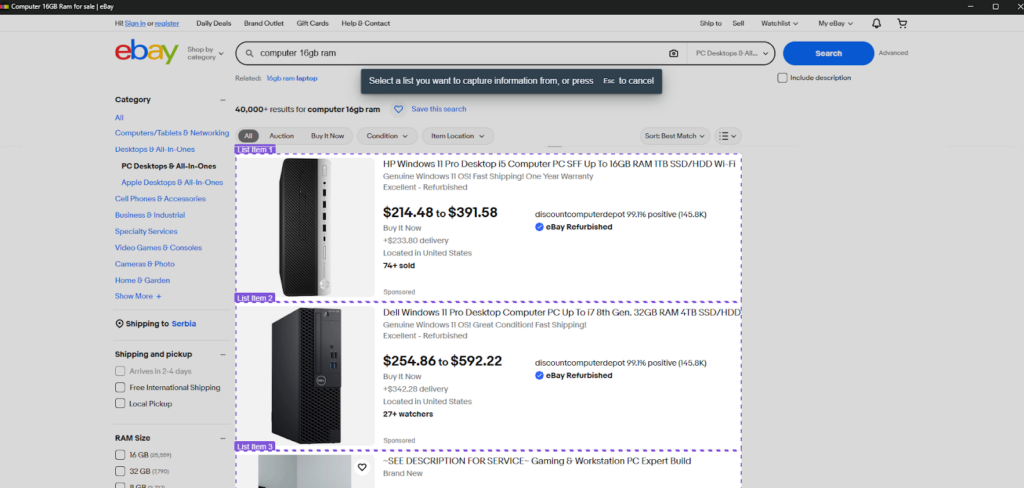Viewport: 1024px width, 488px height.
Task: Expand the Condition filter dropdown
Action: [387, 136]
